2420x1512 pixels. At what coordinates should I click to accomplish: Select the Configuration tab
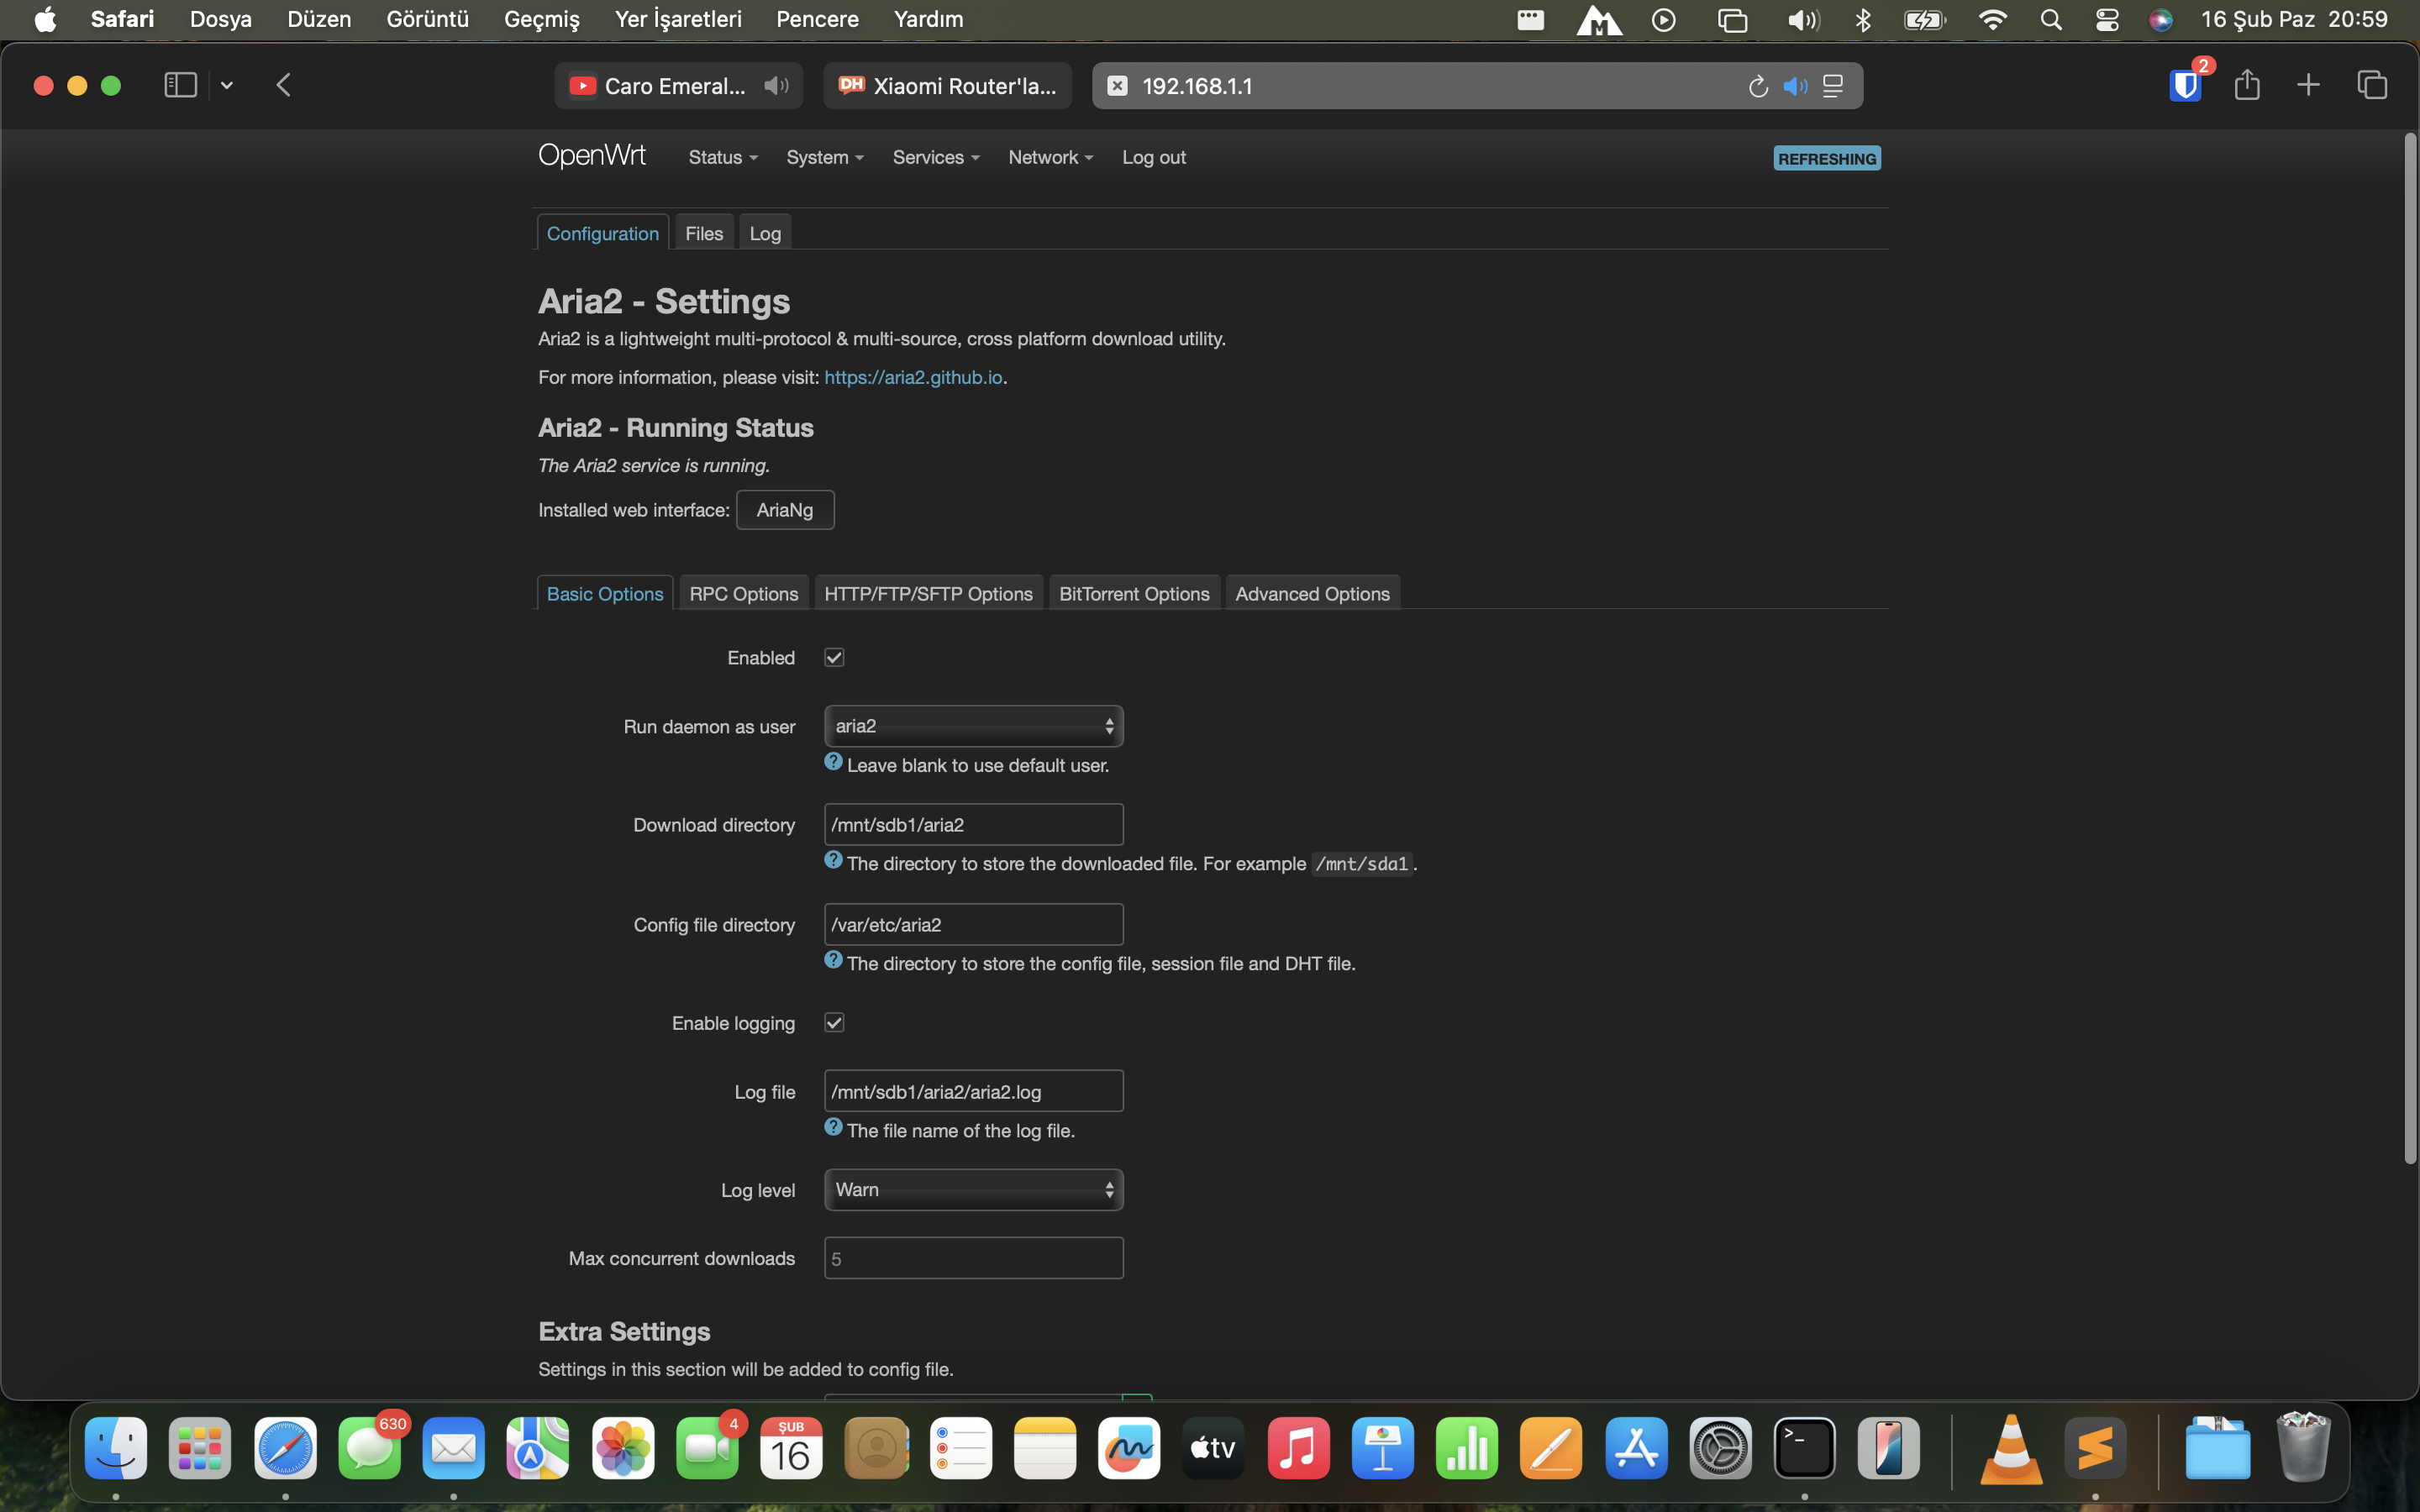[603, 233]
